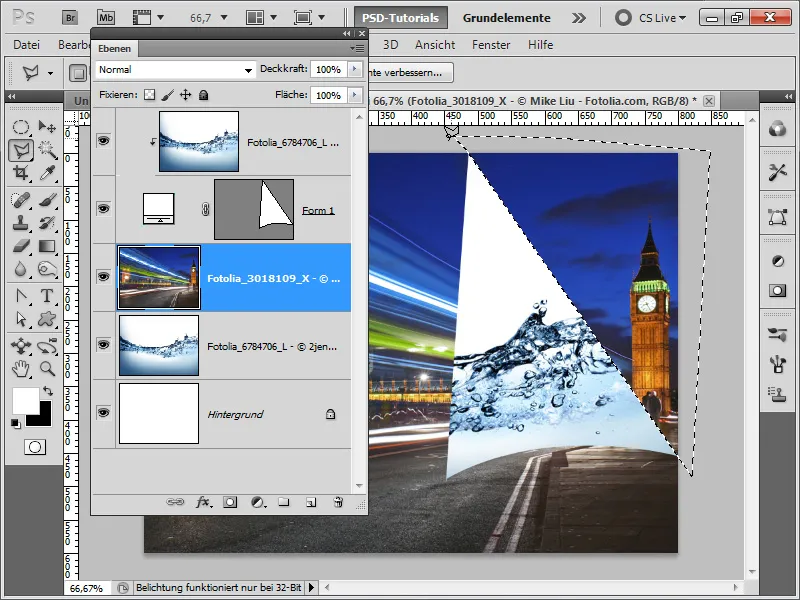Image resolution: width=800 pixels, height=600 pixels.
Task: Toggle lock transparent pixels
Action: 149,95
